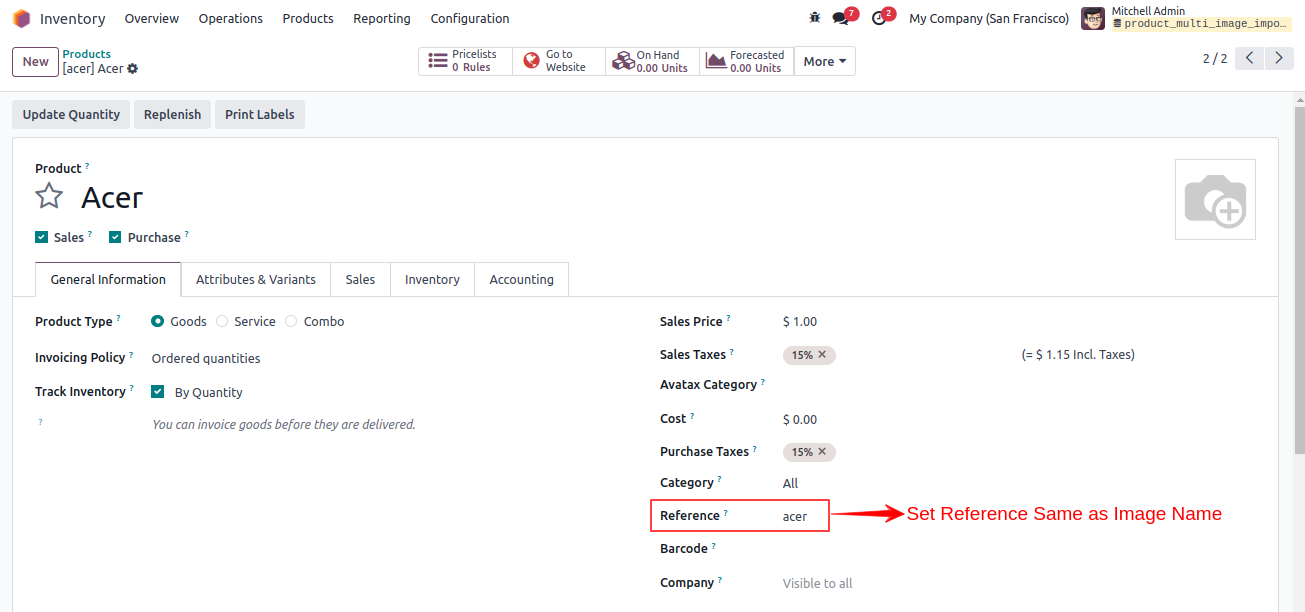Open the Configuration menu
The image size is (1305, 612).
470,18
